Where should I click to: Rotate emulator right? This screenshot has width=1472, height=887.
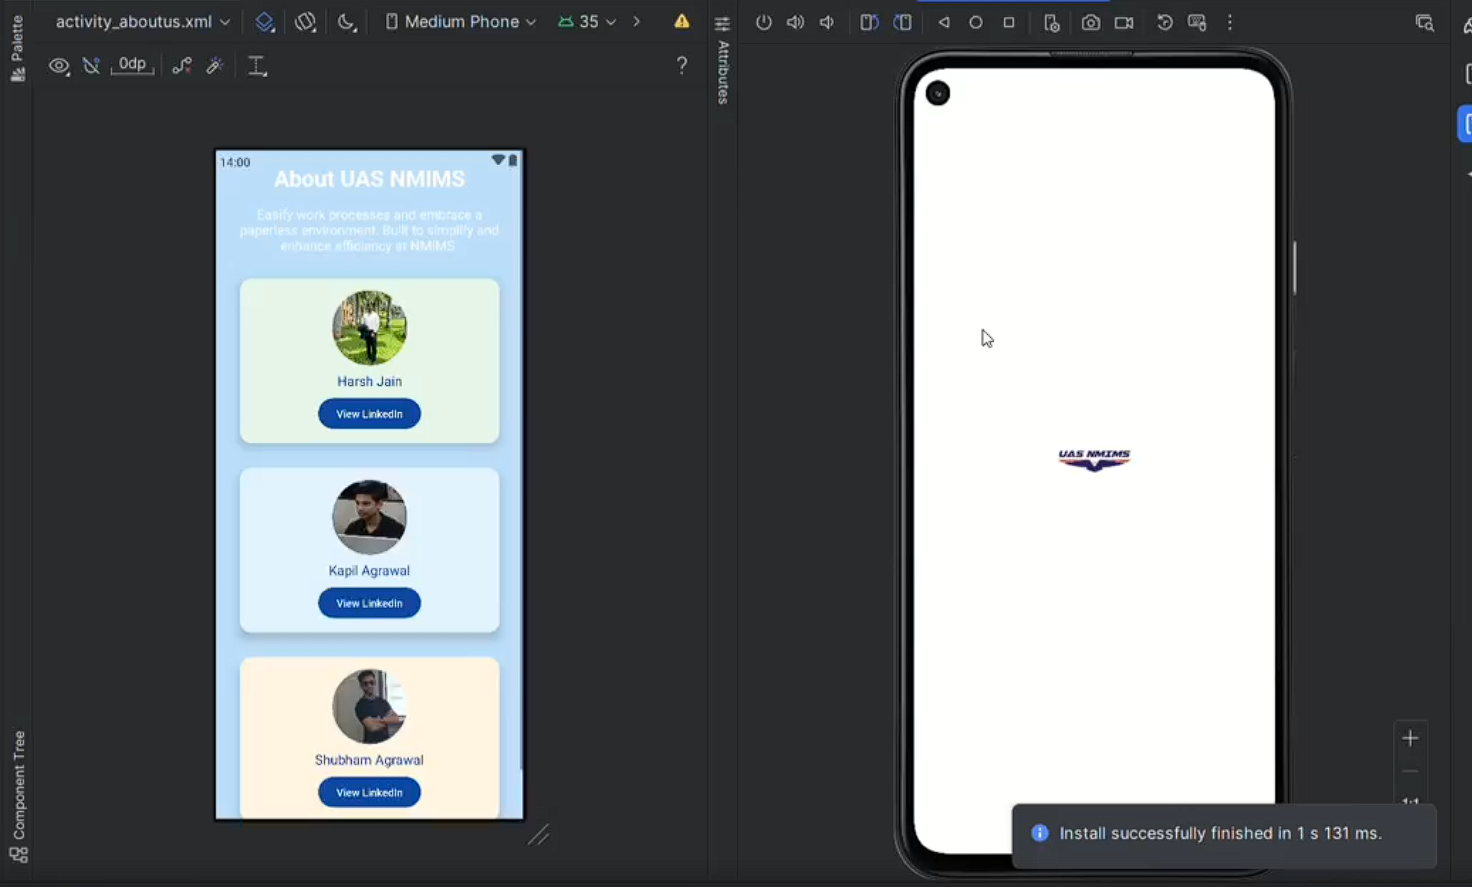point(902,22)
